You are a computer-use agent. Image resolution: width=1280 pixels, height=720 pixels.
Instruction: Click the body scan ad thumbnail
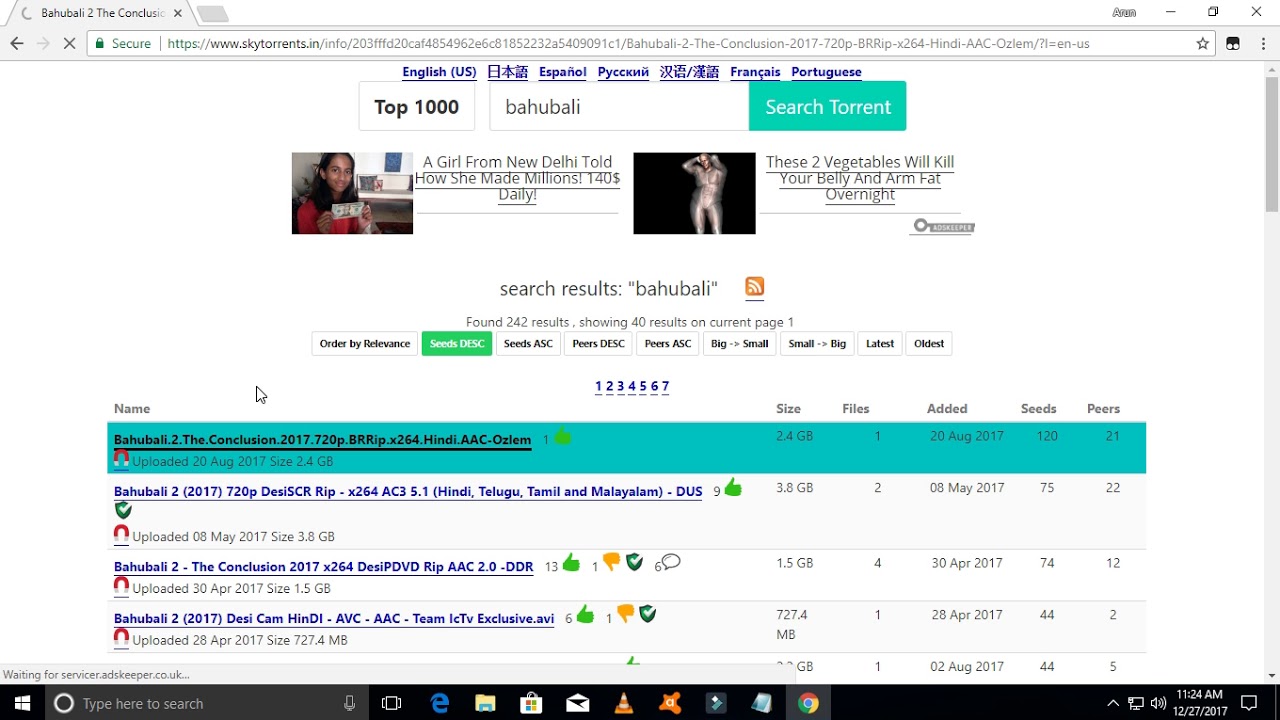(x=694, y=193)
